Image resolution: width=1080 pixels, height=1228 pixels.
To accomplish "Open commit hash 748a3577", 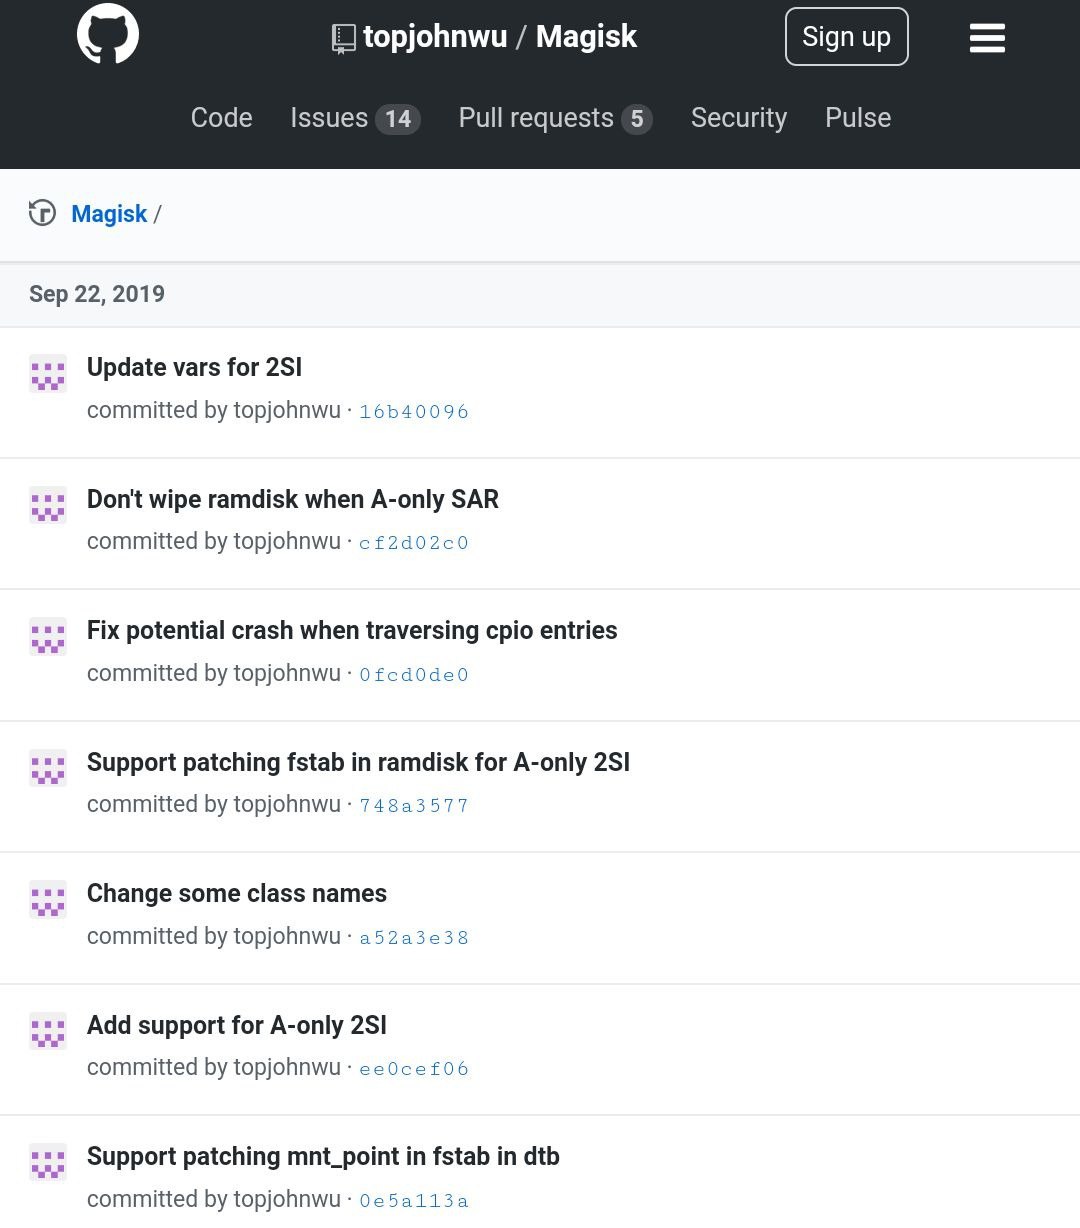I will (x=414, y=805).
